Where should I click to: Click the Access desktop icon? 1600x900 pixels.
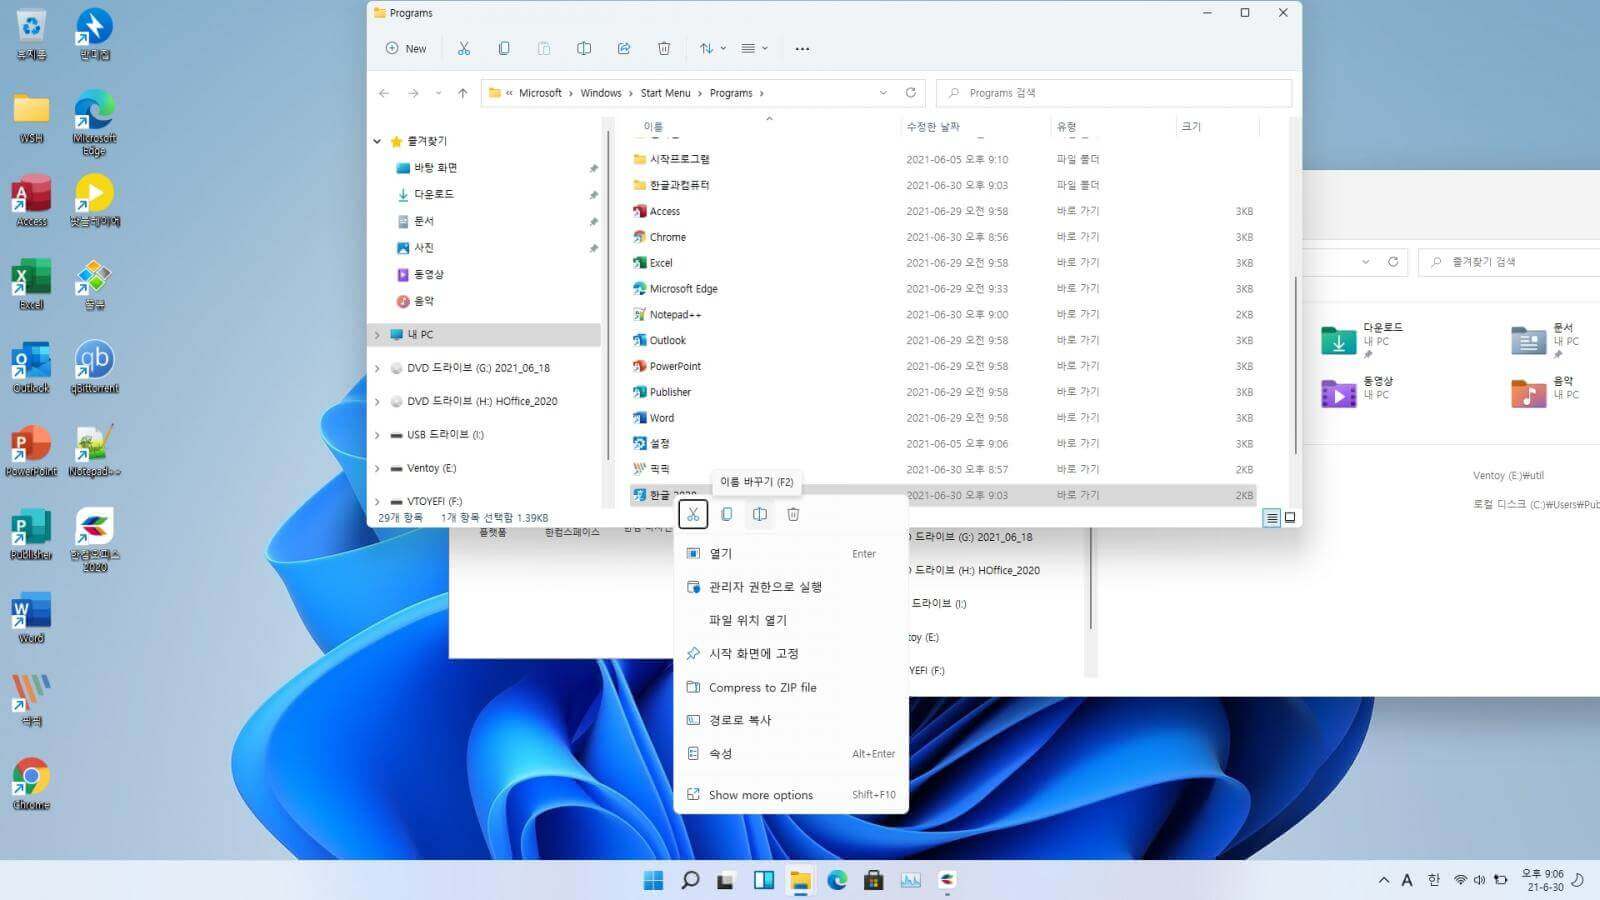pos(31,200)
